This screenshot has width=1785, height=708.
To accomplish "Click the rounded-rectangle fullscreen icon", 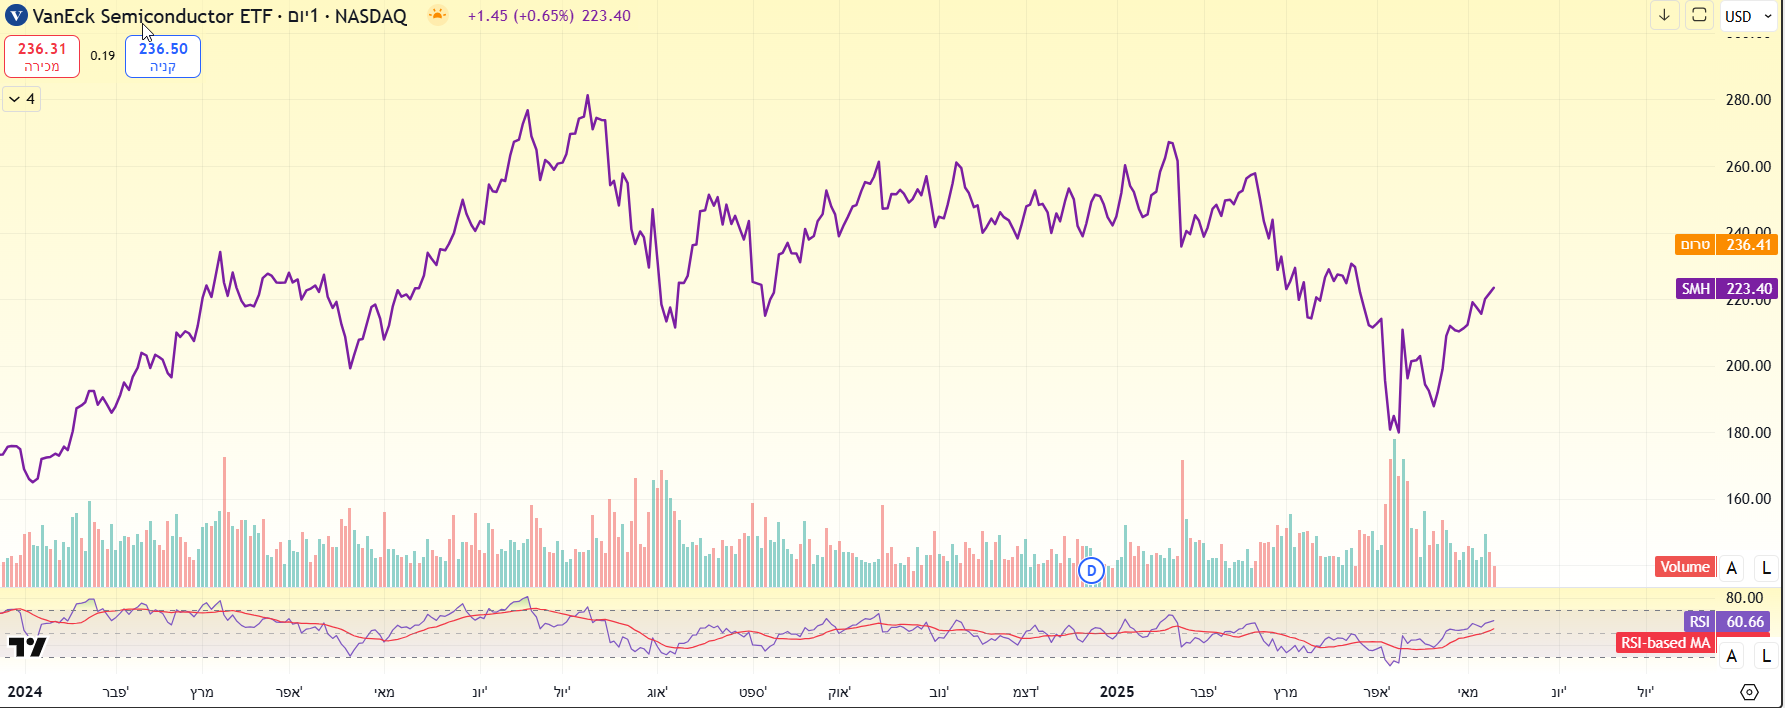I will click(x=1699, y=15).
